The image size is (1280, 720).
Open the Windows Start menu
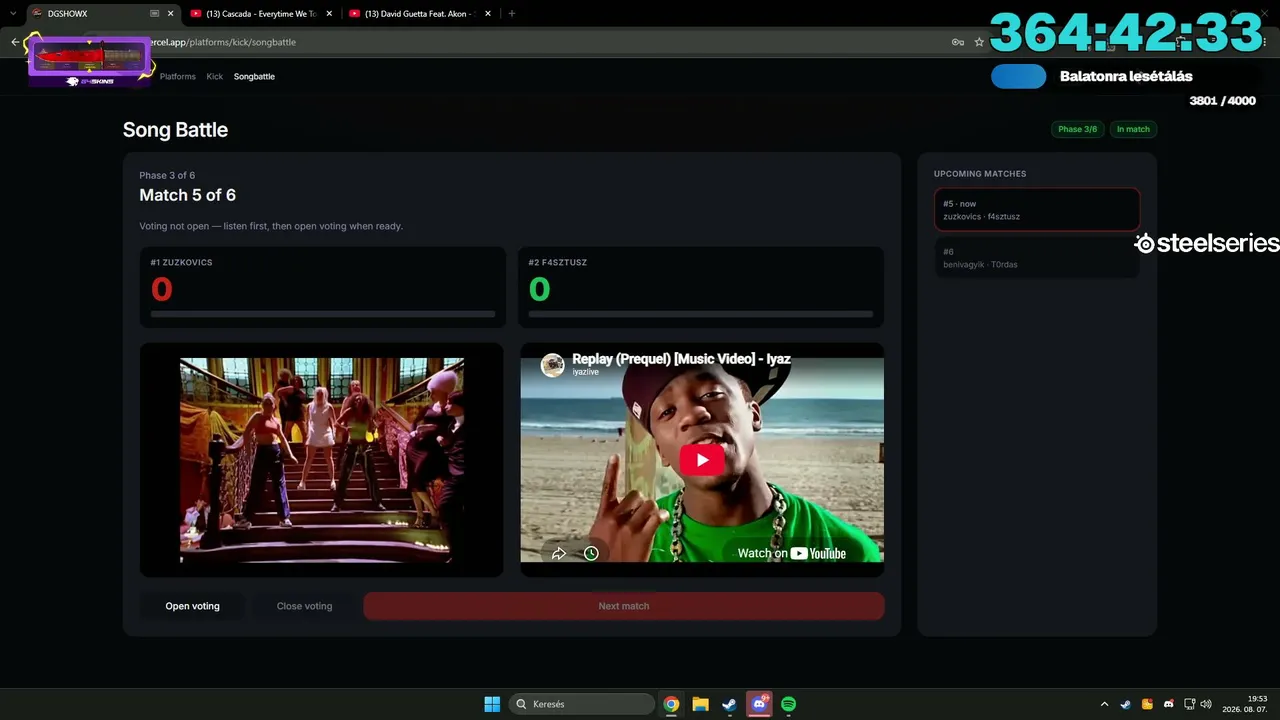point(492,704)
